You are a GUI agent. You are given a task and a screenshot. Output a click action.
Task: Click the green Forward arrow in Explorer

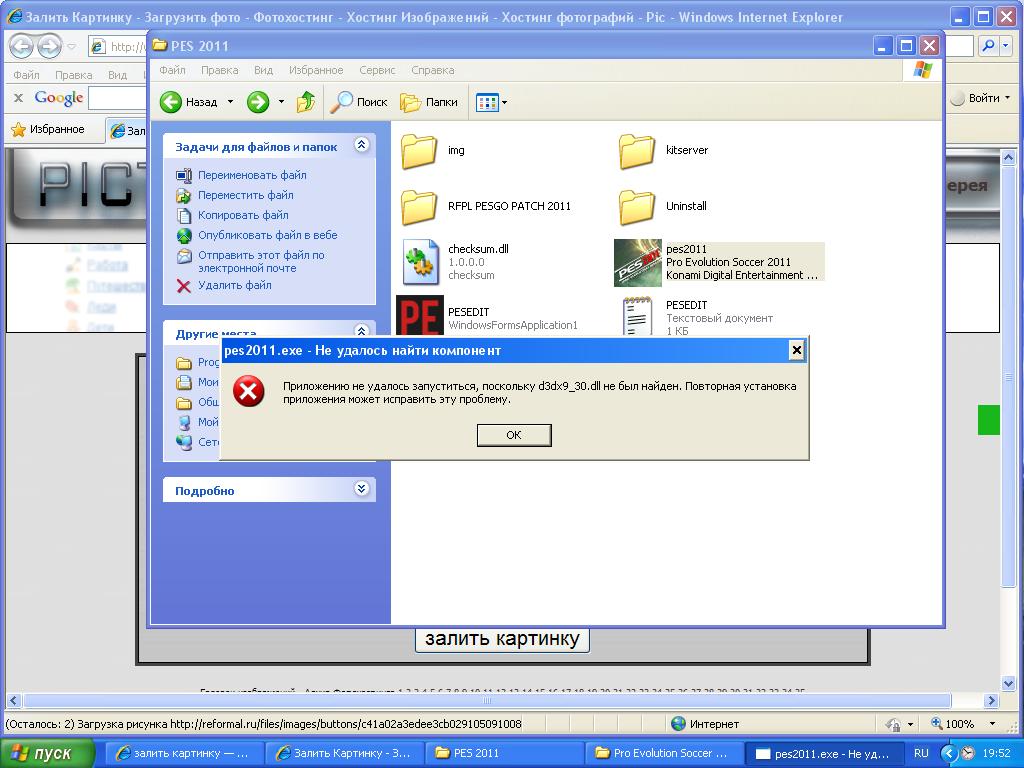[258, 102]
